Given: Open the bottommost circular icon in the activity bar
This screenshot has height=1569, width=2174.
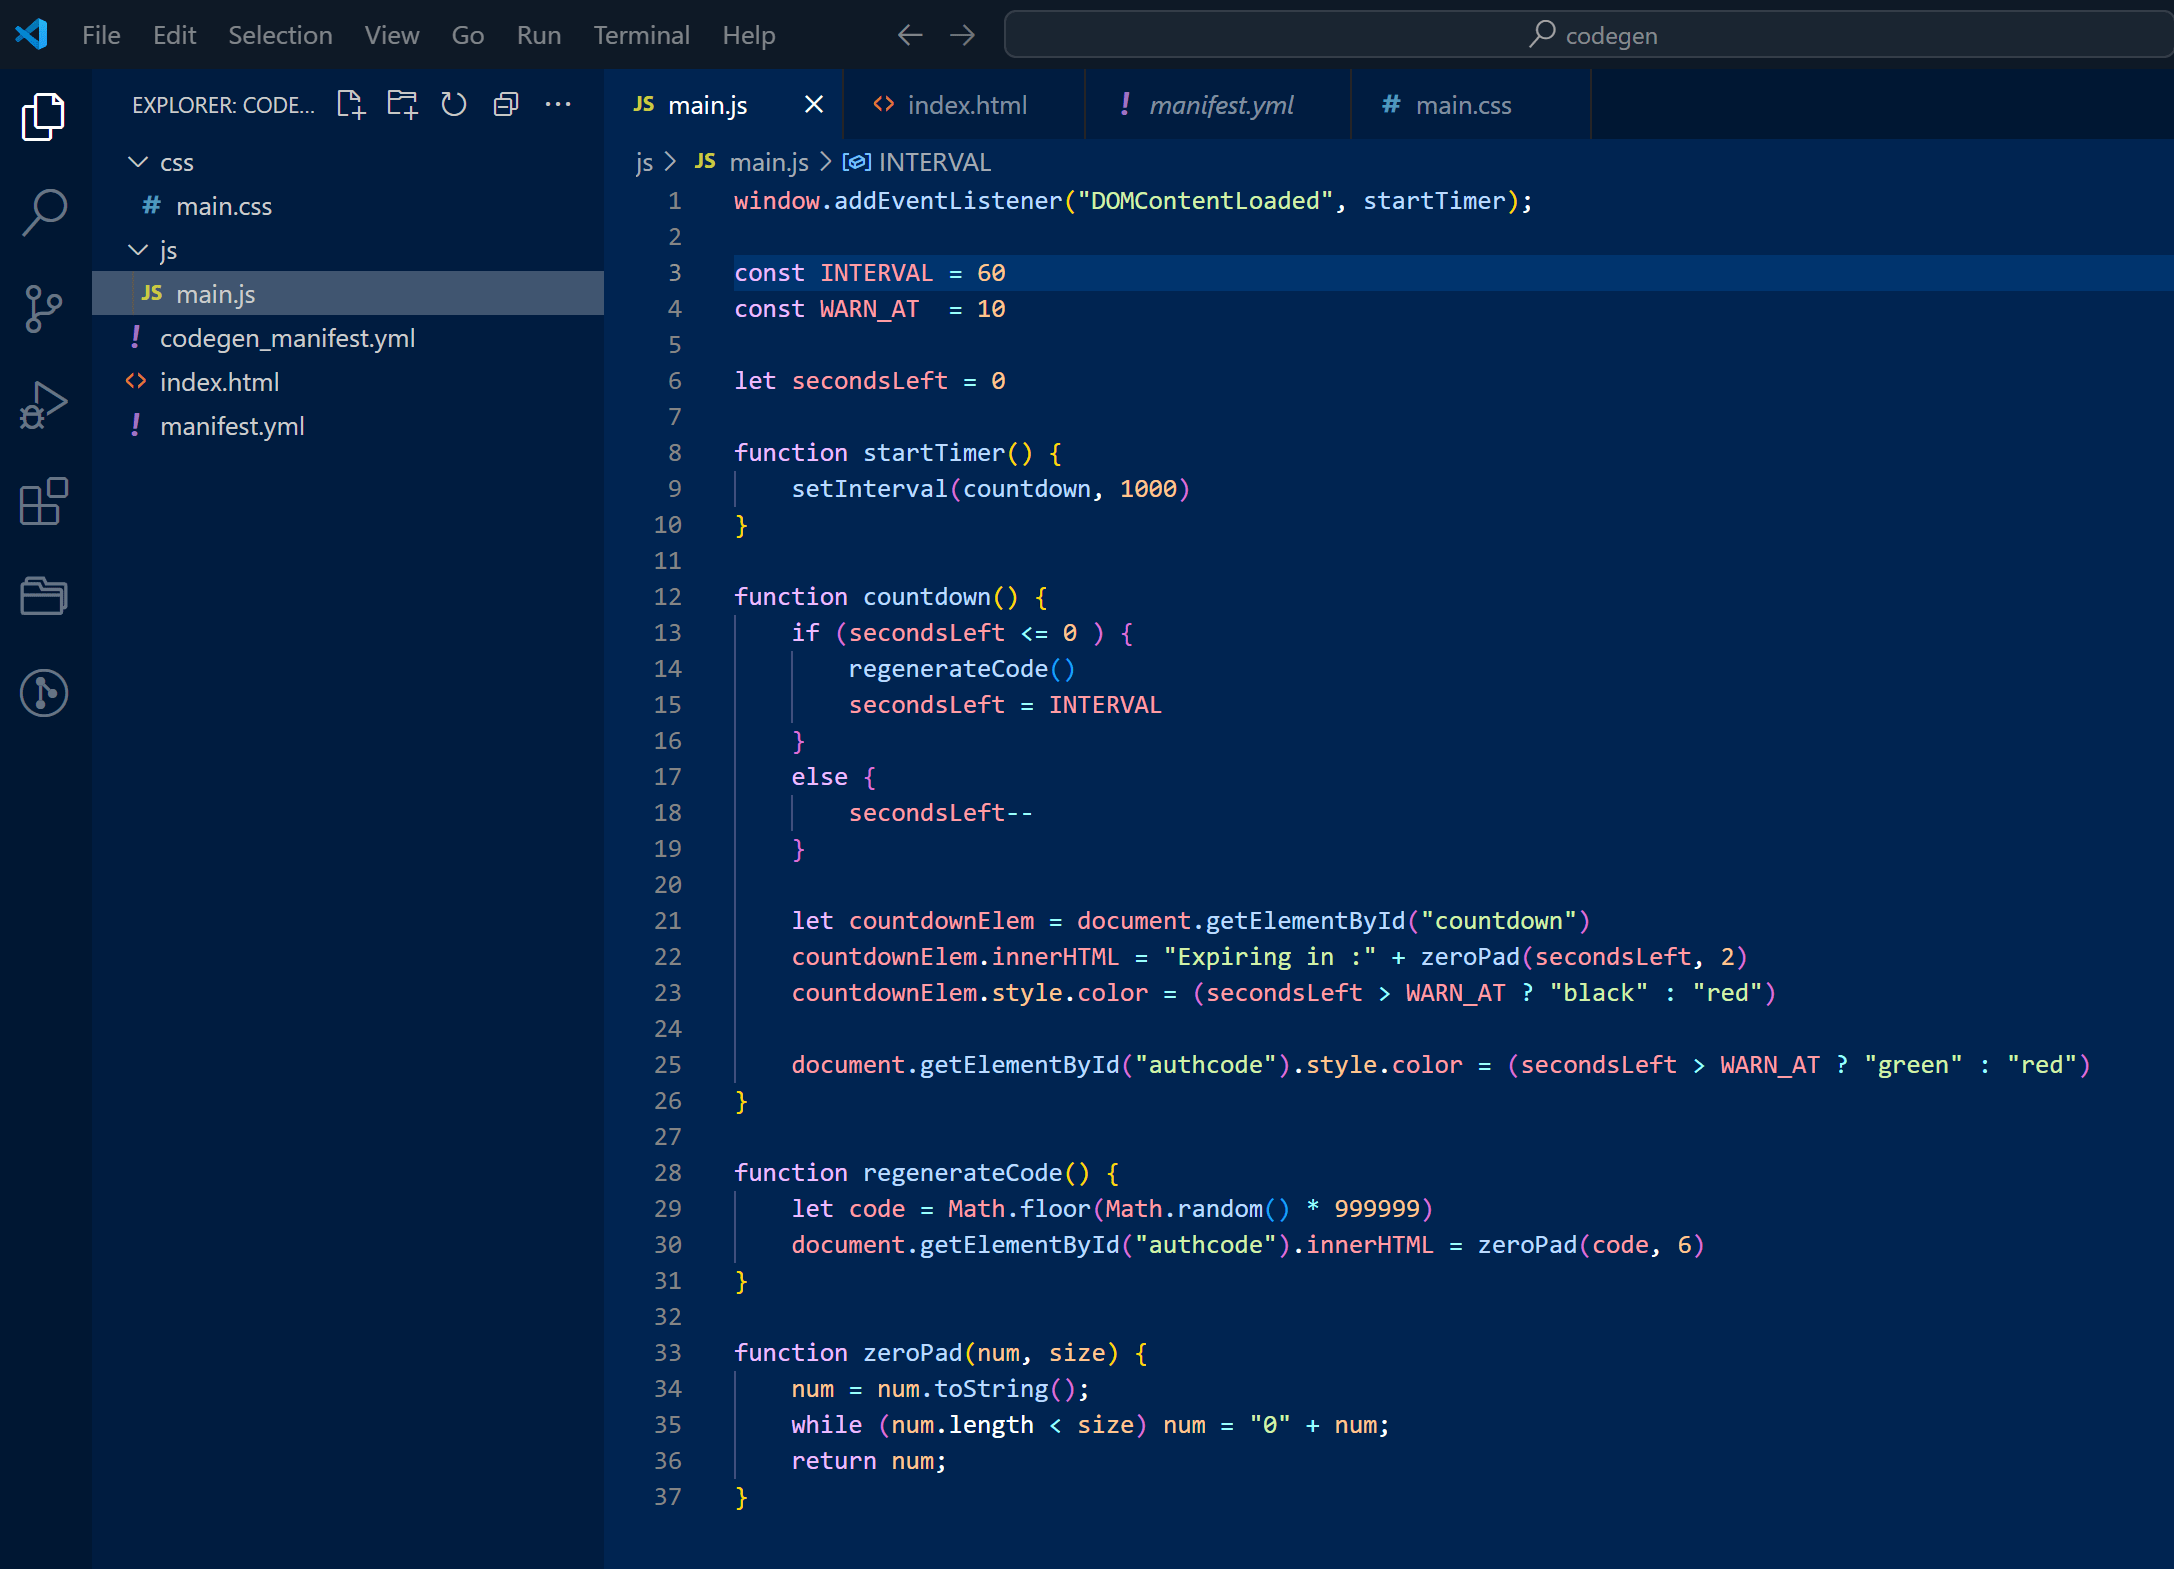Looking at the screenshot, I should pos(42,693).
